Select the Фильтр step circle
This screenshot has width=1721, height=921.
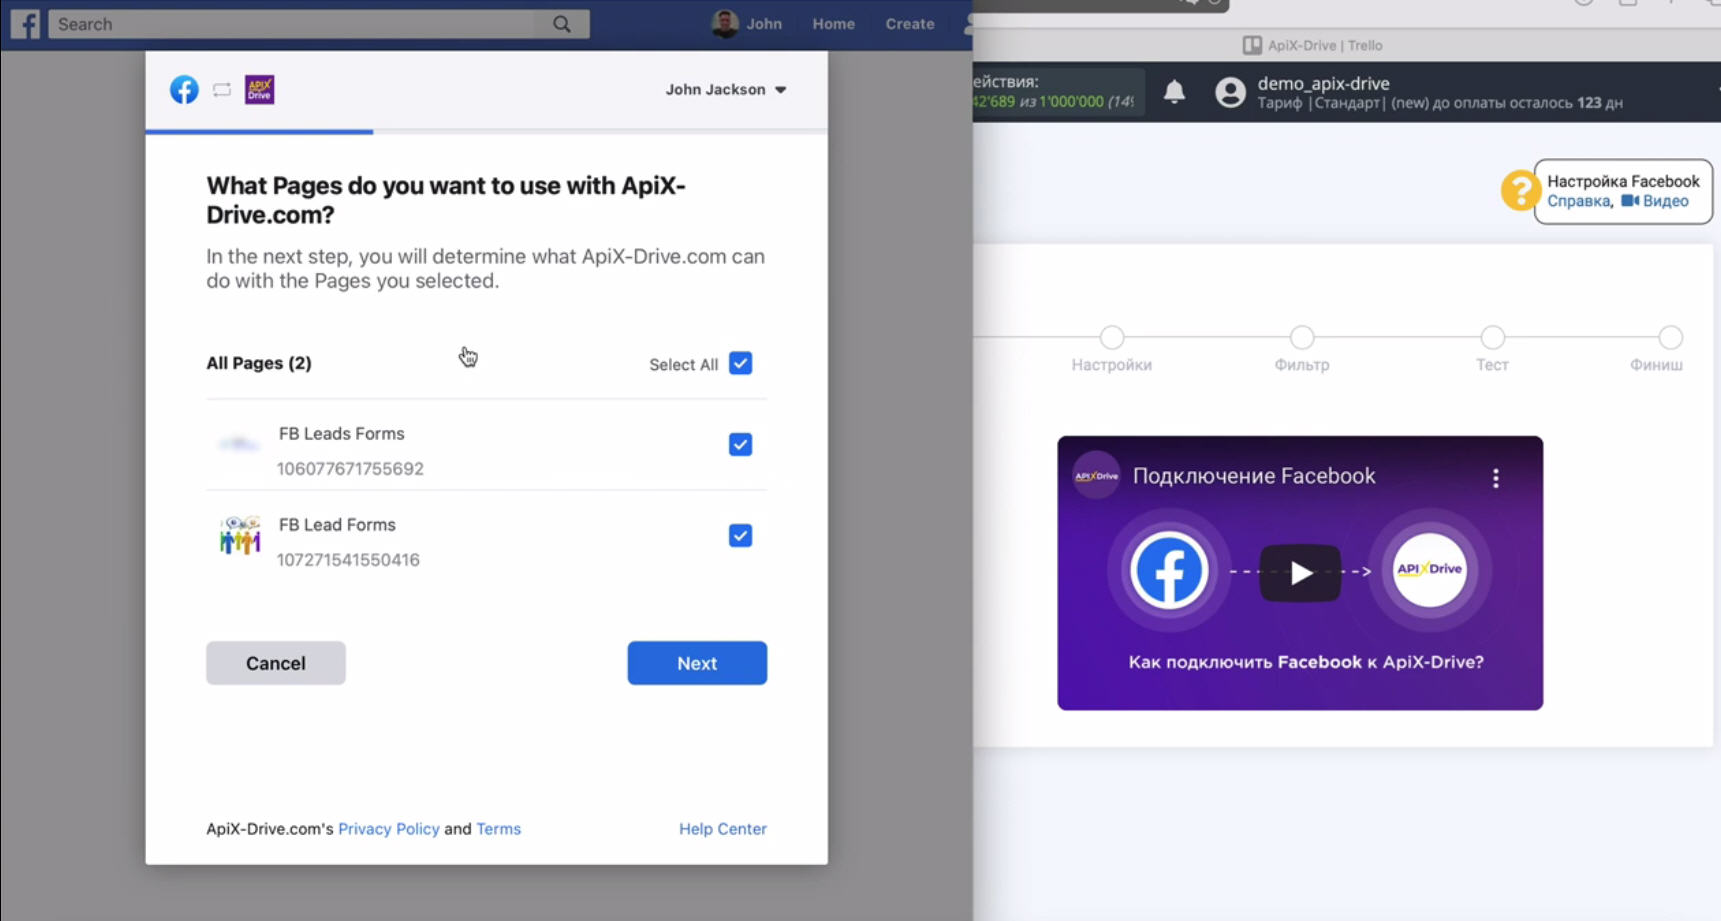coord(1302,337)
